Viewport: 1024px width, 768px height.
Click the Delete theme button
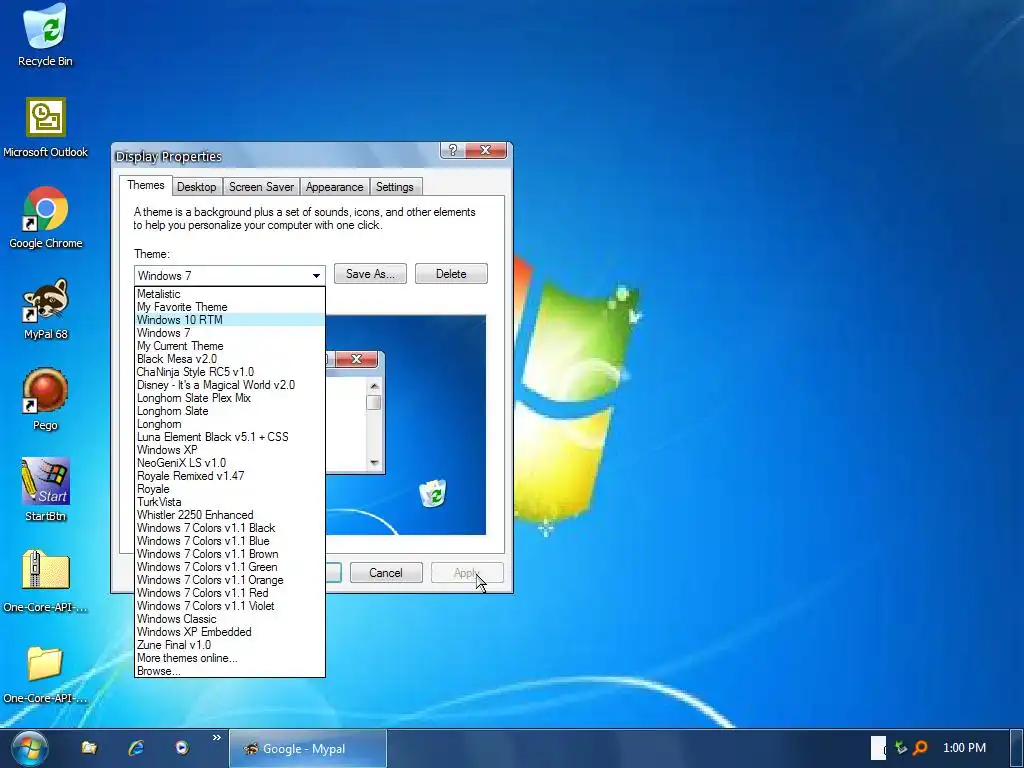coord(451,274)
